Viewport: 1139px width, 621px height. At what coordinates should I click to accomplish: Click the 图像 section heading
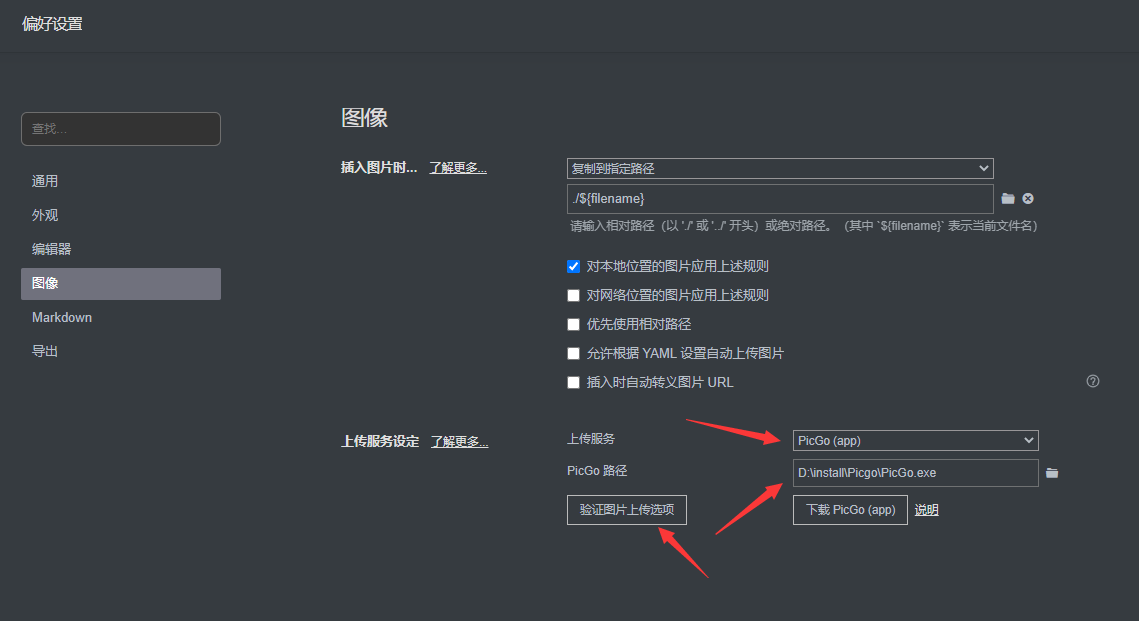point(365,118)
